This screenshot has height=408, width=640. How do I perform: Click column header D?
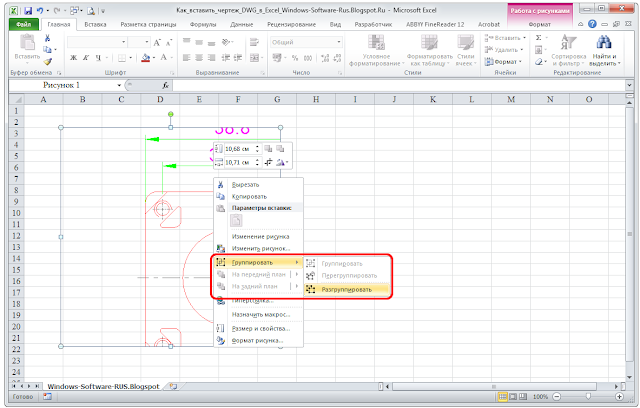[160, 99]
